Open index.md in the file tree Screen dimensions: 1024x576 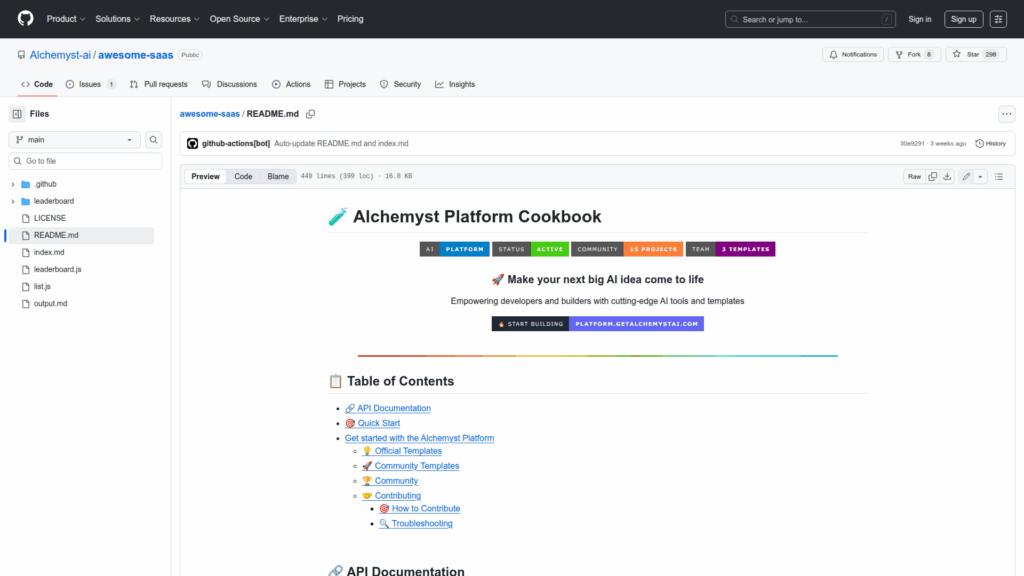(49, 252)
